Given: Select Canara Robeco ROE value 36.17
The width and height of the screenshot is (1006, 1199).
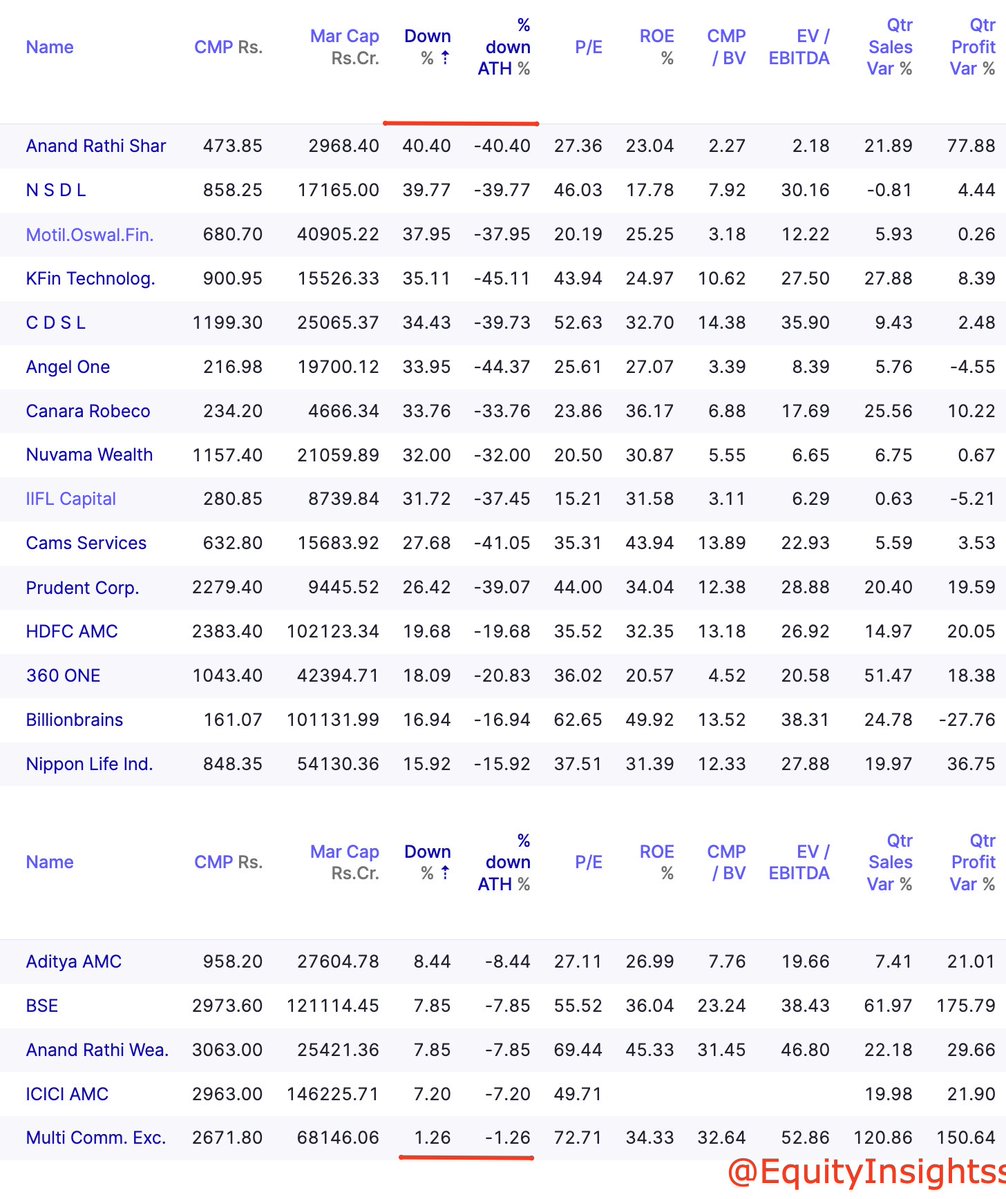Looking at the screenshot, I should pos(650,411).
